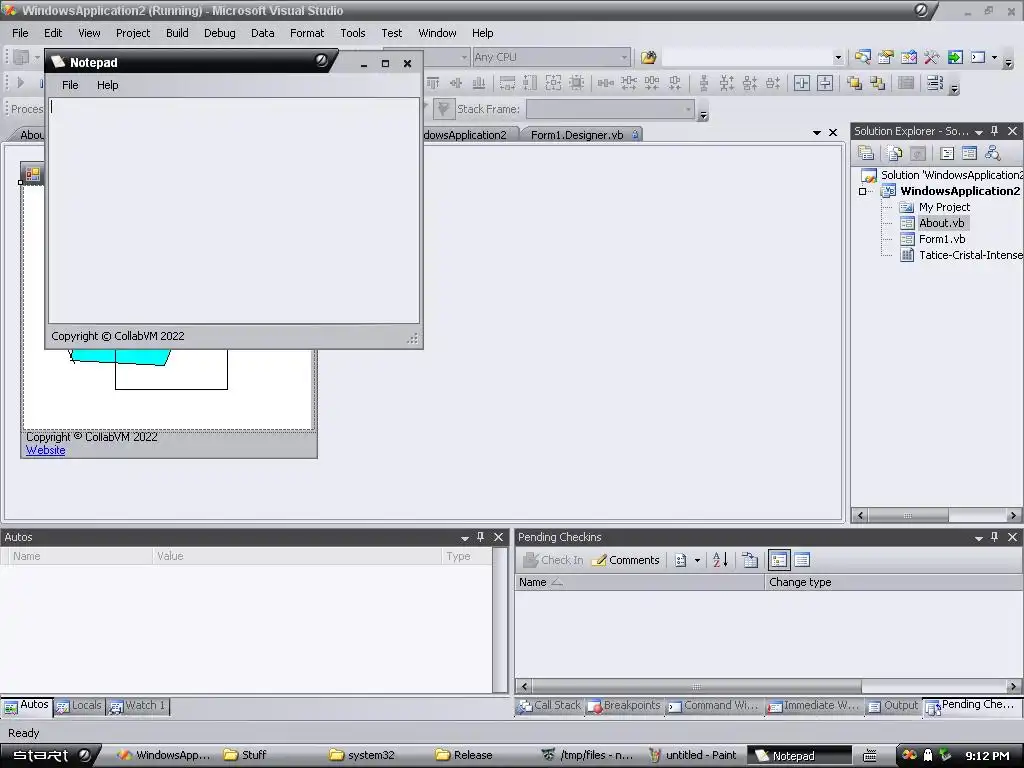Open the Toolbox icon with hammer and wrench

point(932,57)
